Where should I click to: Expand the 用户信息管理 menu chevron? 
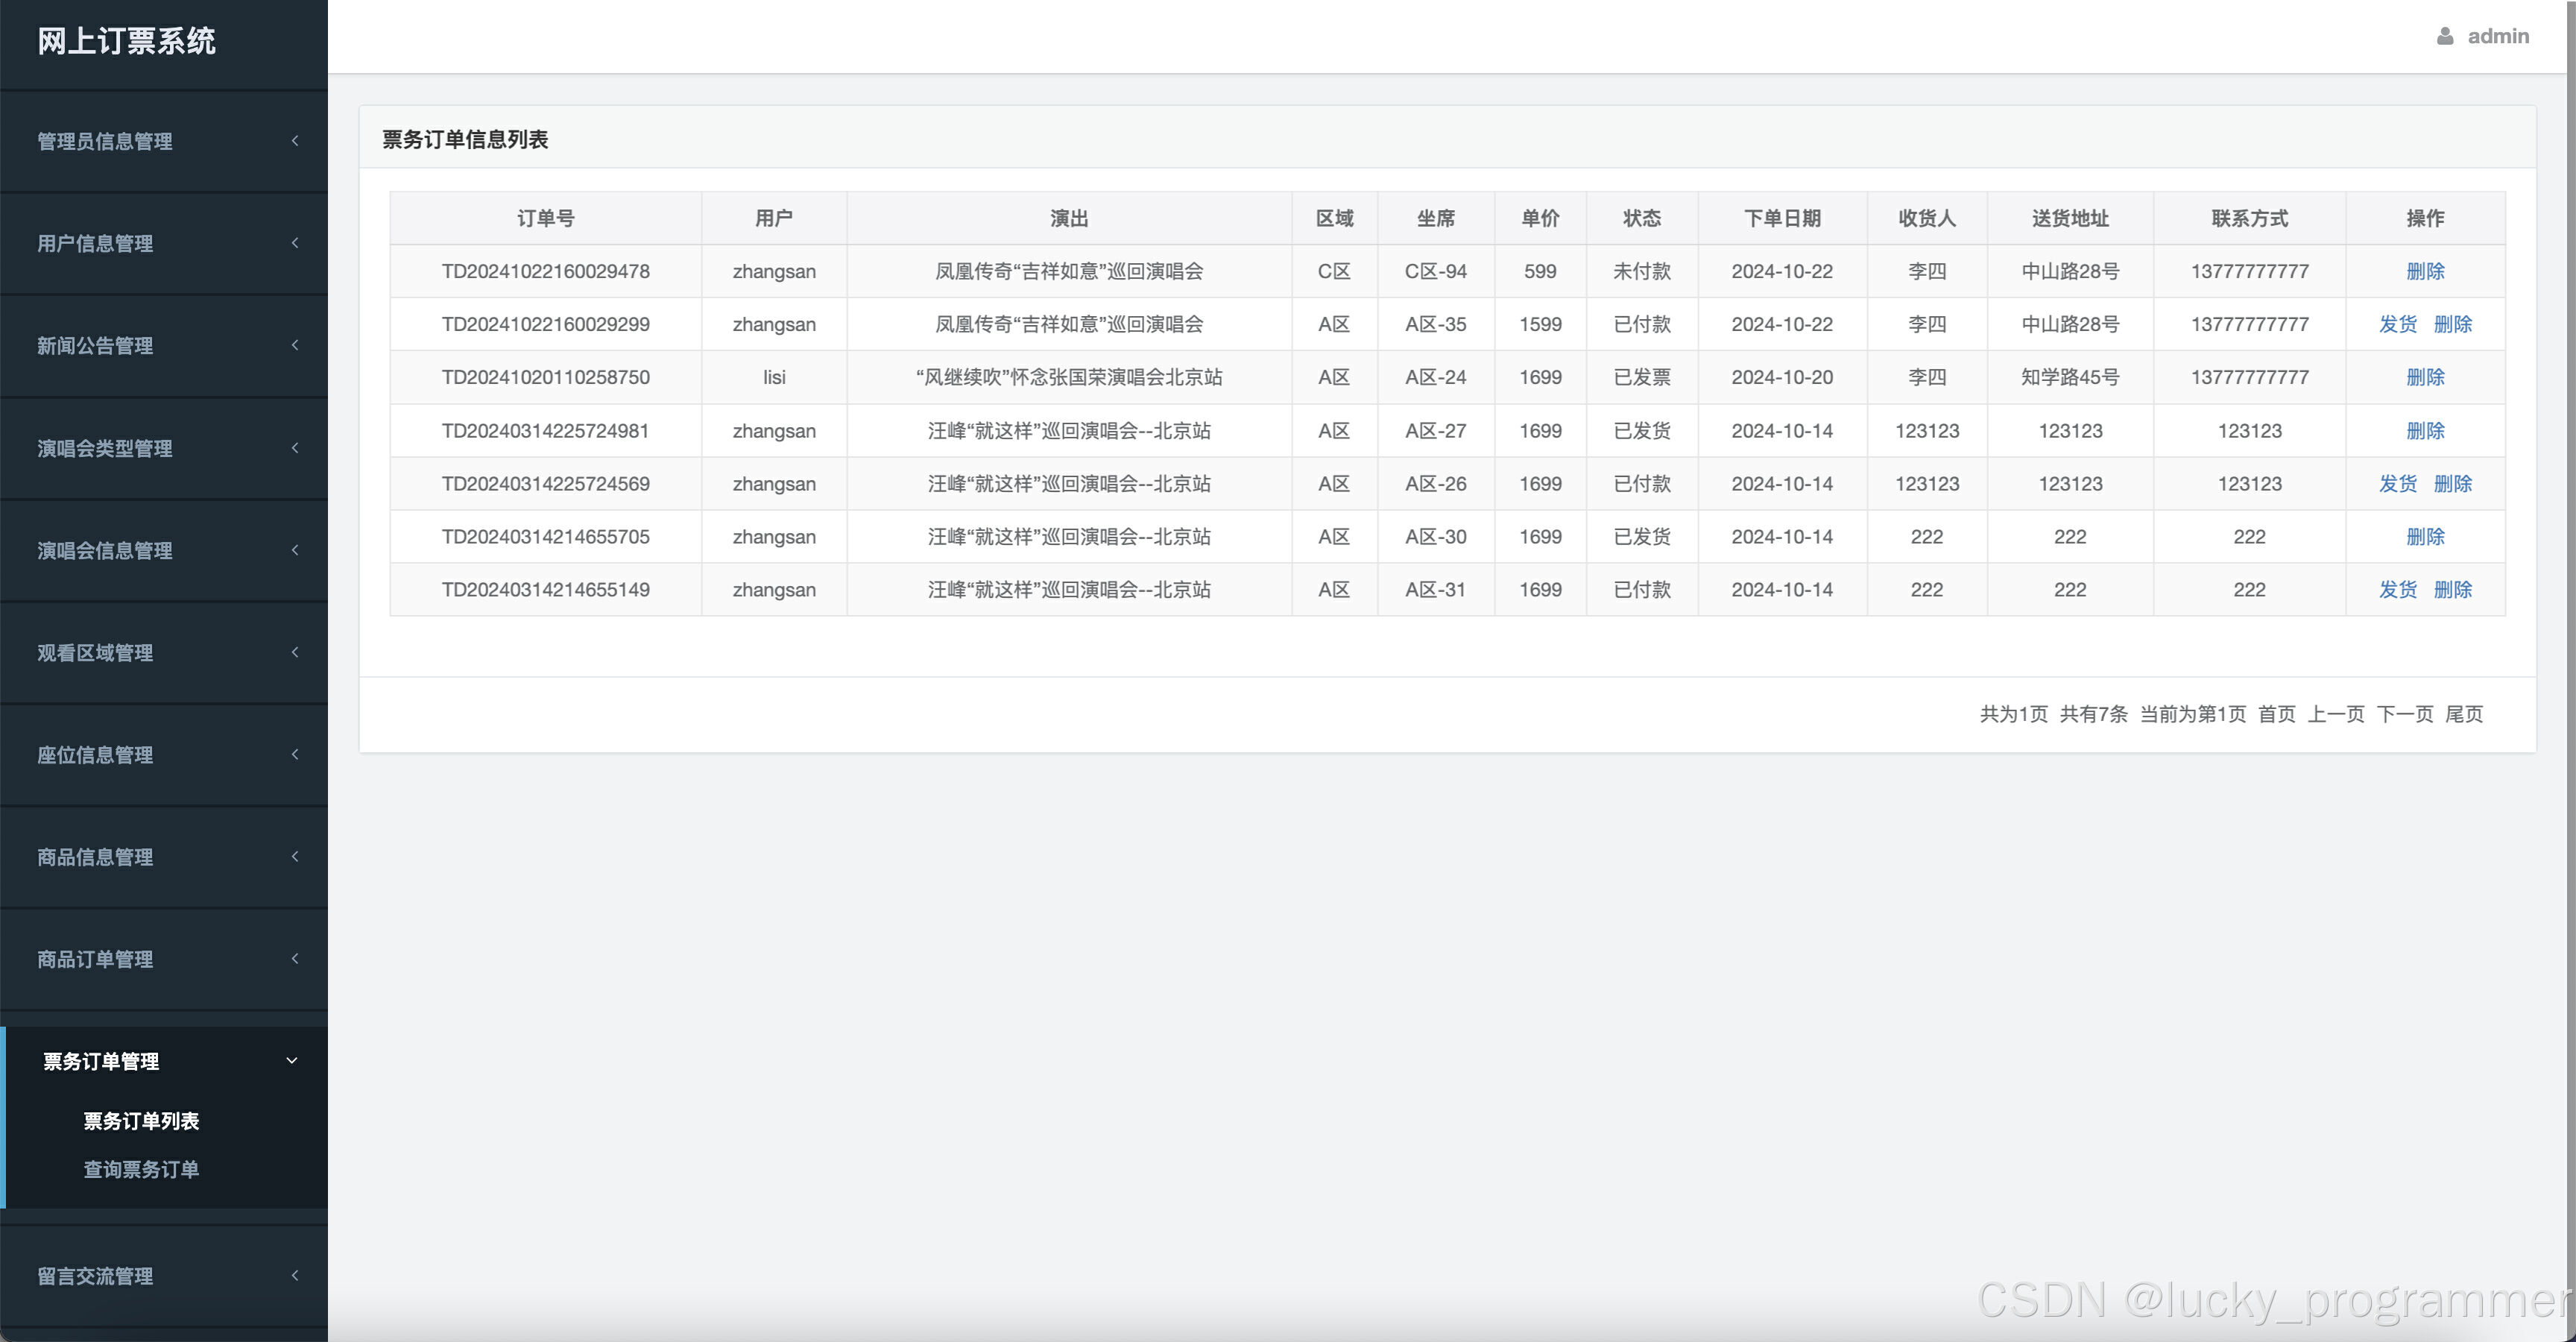click(x=295, y=243)
